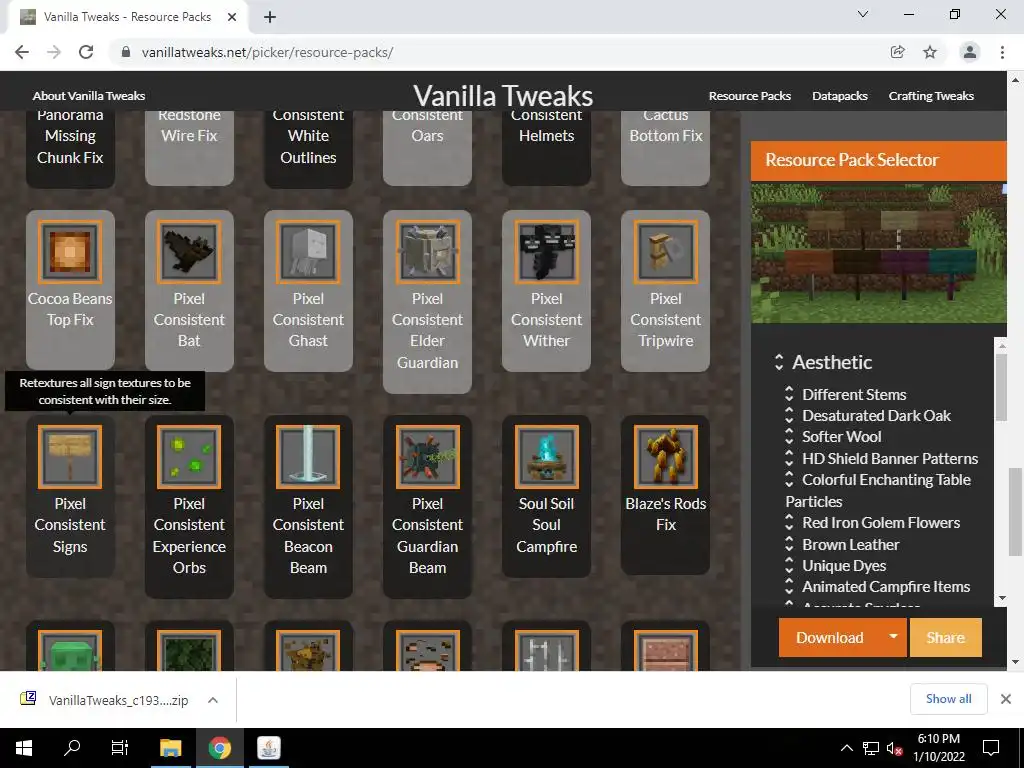Open the notification center in taskbar
This screenshot has width=1024, height=768.
(991, 748)
